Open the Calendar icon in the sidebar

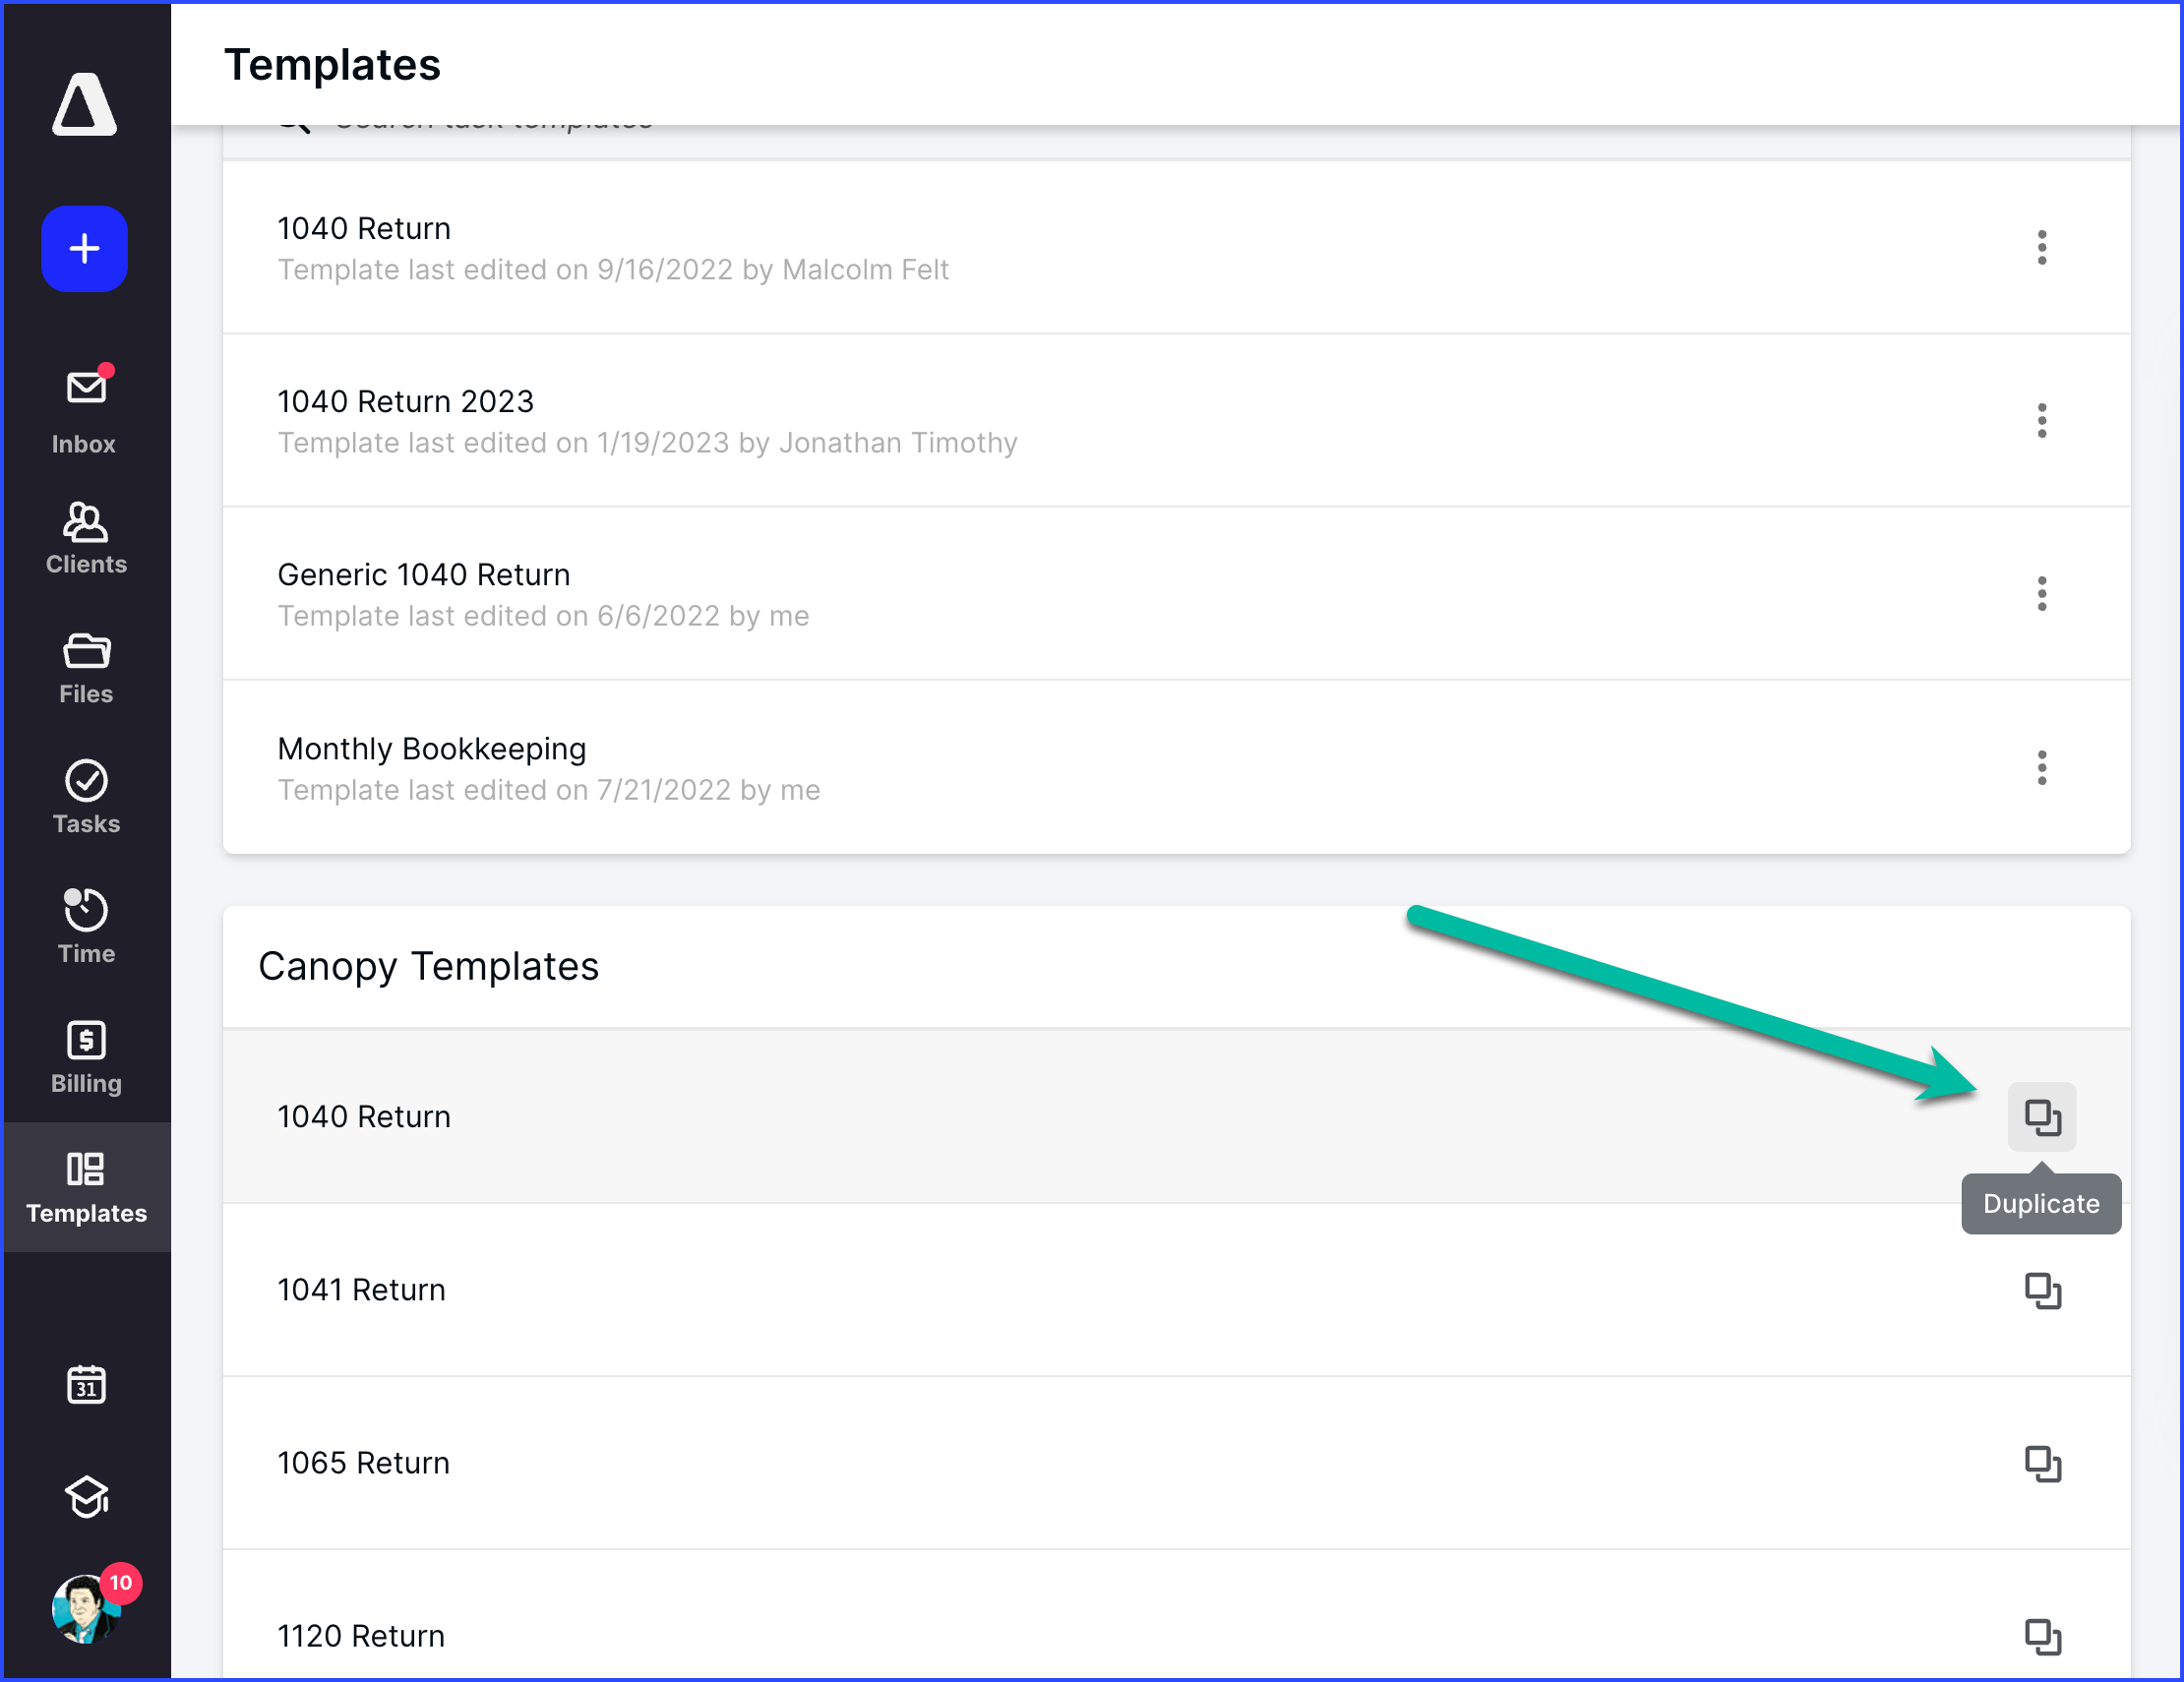pos(86,1385)
